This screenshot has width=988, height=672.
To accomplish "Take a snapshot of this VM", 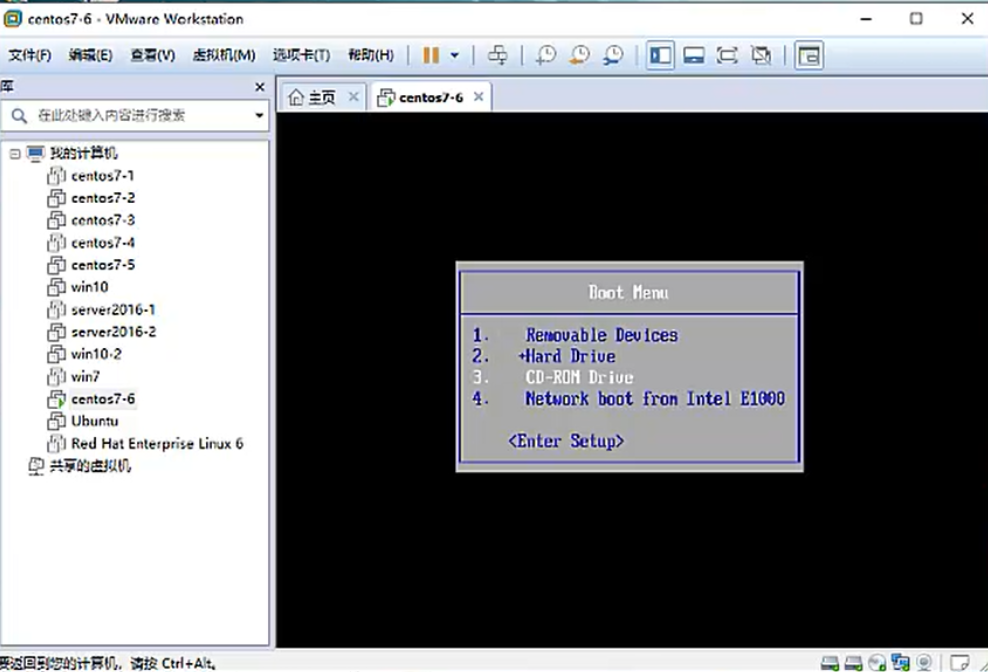I will (546, 55).
